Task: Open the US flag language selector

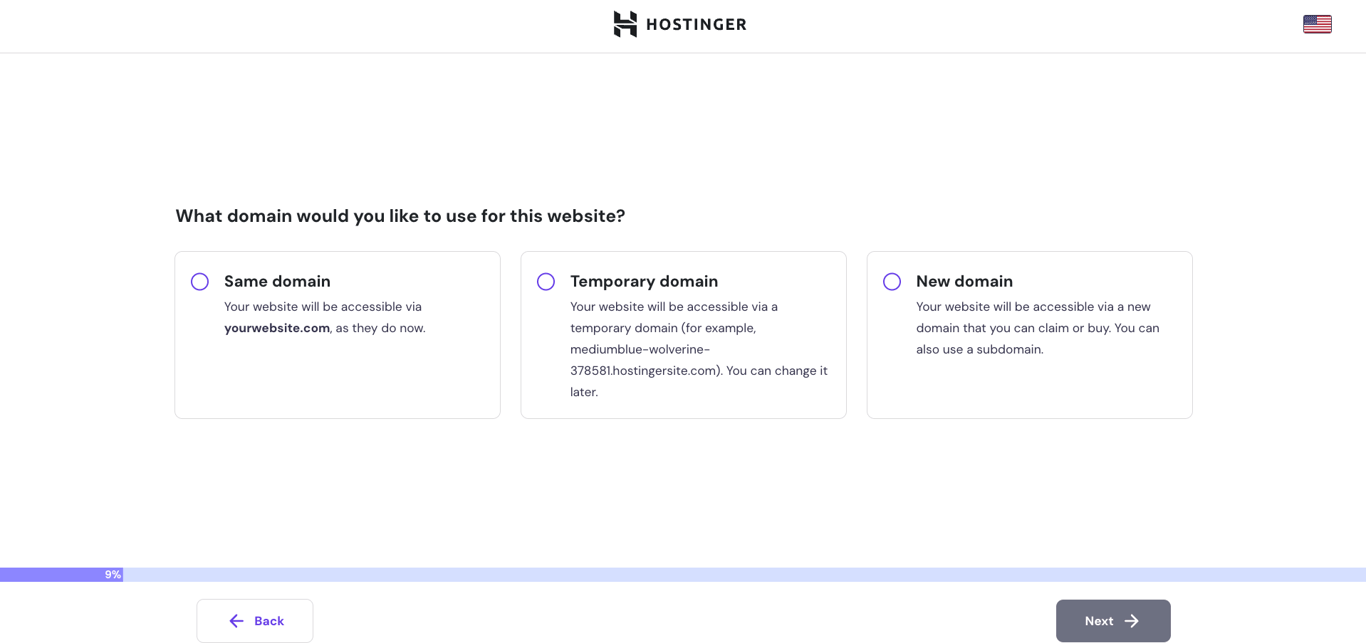Action: [1317, 22]
